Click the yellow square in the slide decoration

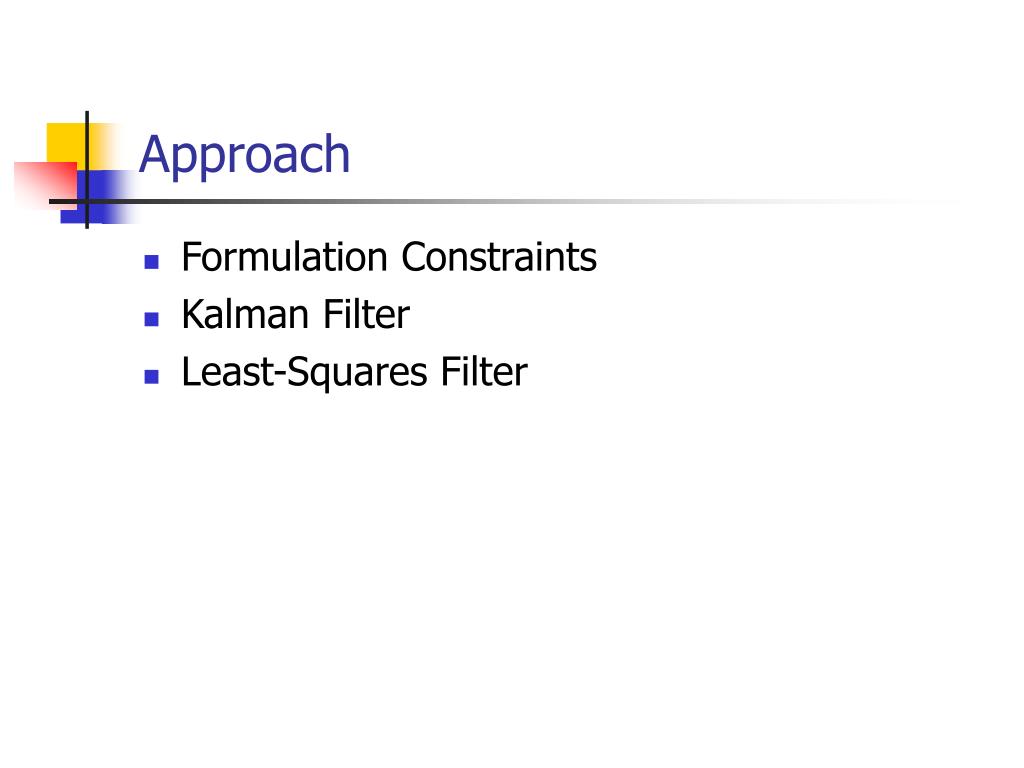[67, 144]
